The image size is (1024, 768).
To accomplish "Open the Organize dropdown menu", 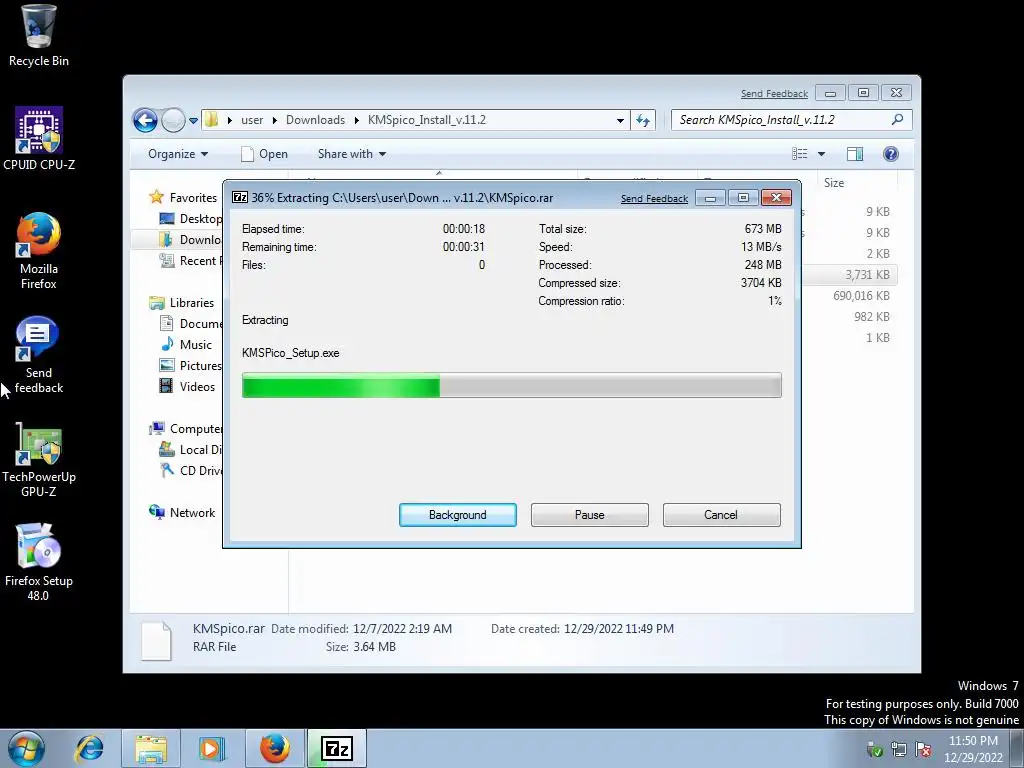I will pyautogui.click(x=178, y=153).
